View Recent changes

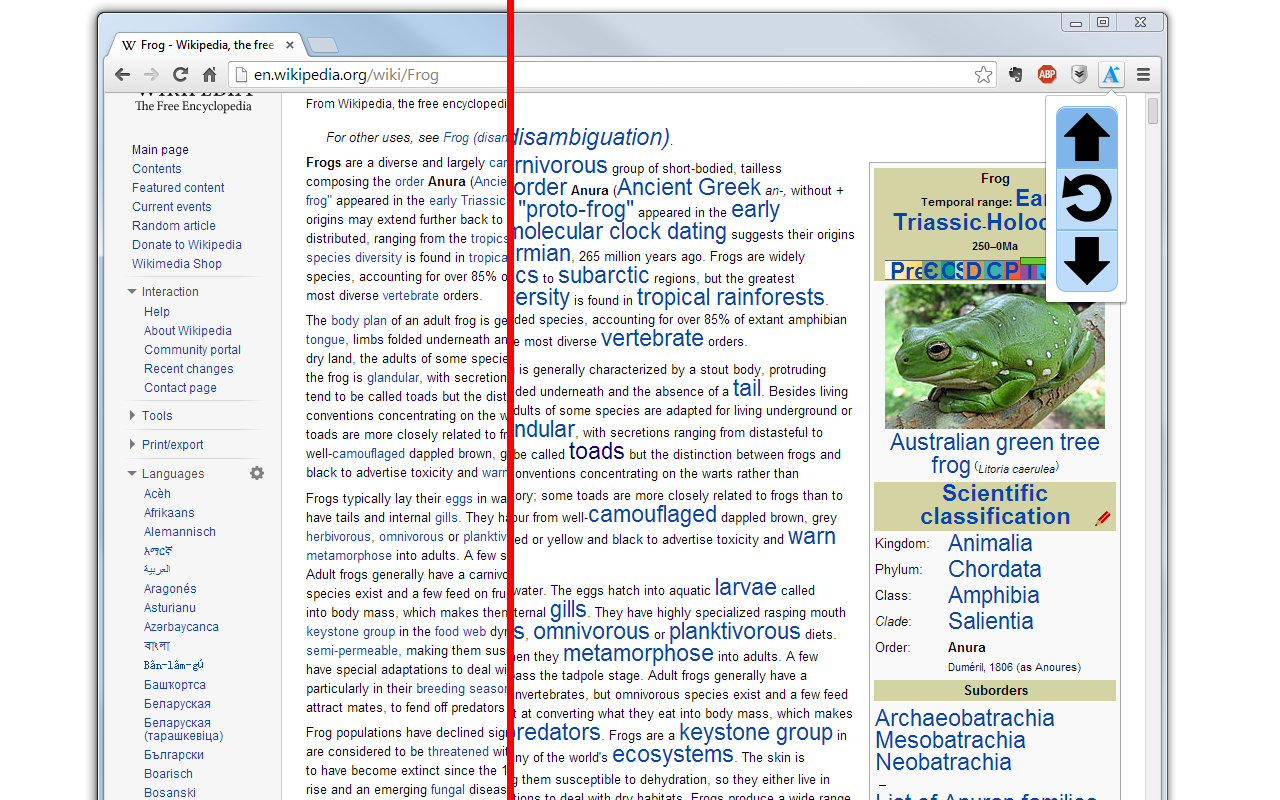[x=189, y=369]
